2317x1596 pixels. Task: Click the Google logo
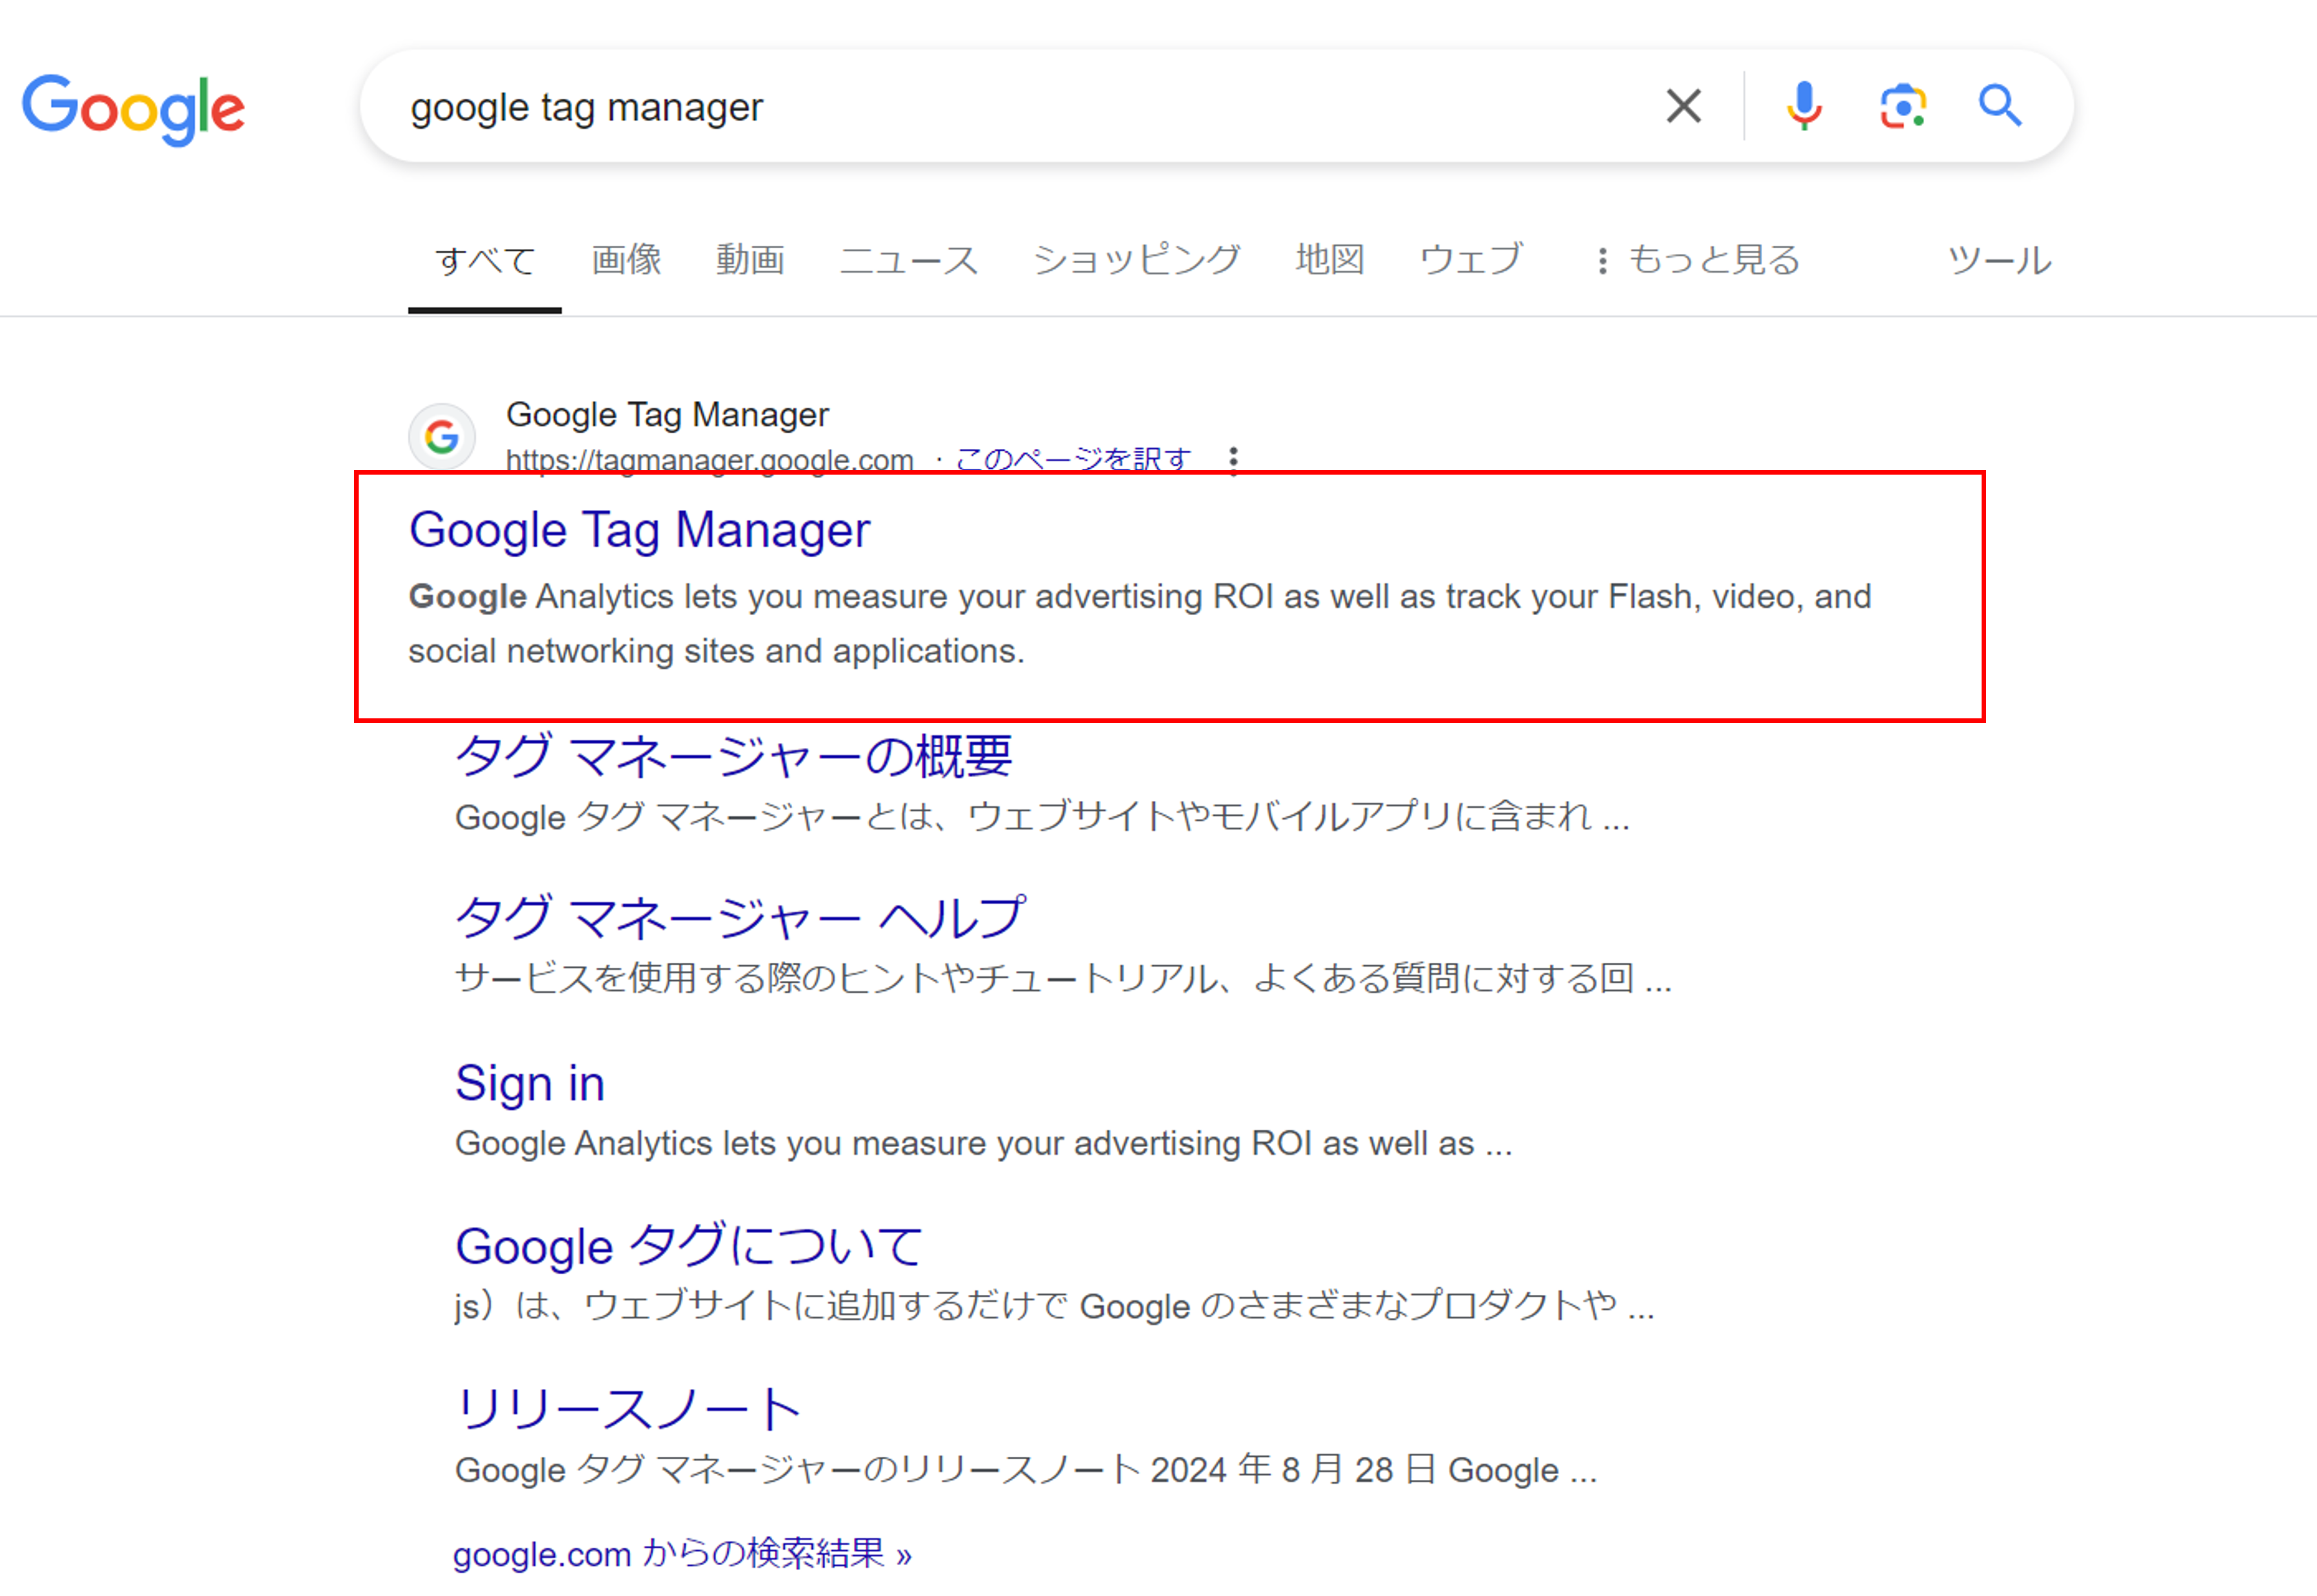point(133,109)
